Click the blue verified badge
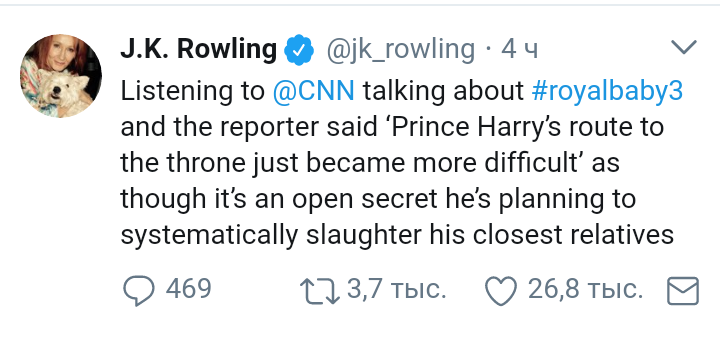Screen dimensions: 720x363 click(299, 50)
